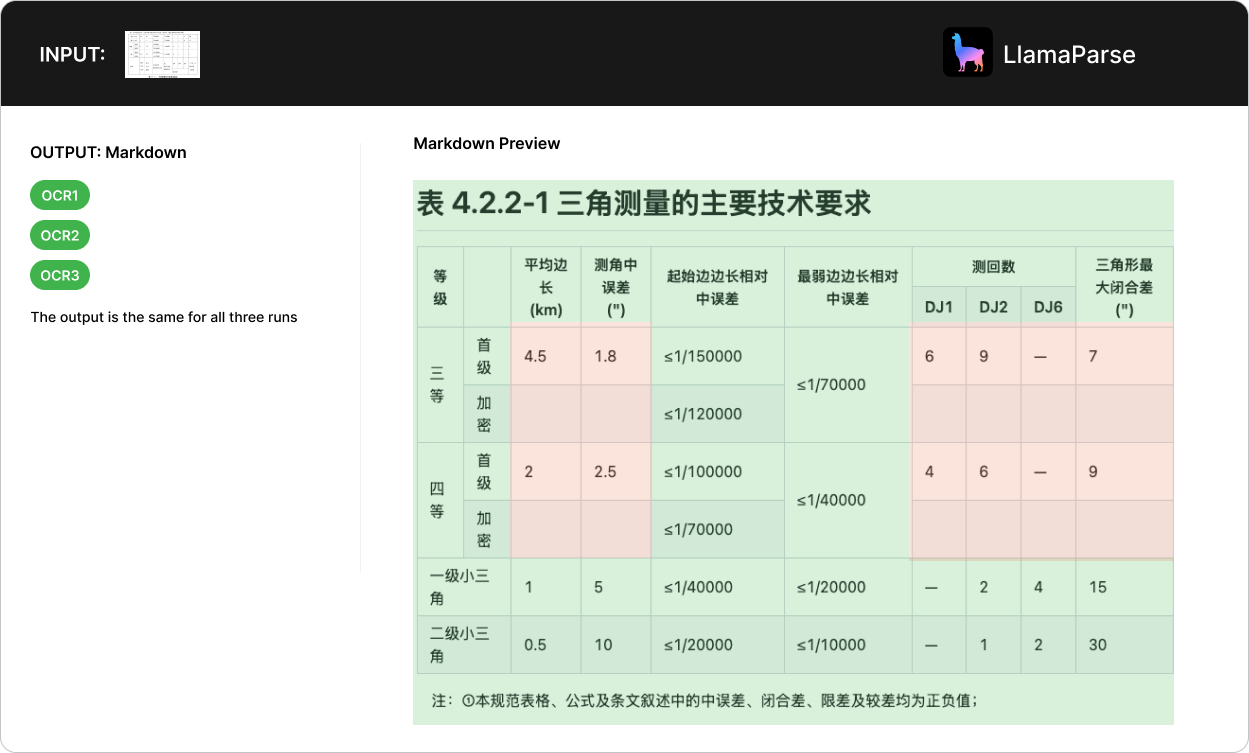
Task: Click the DJ1 sub-column header
Action: 938,307
